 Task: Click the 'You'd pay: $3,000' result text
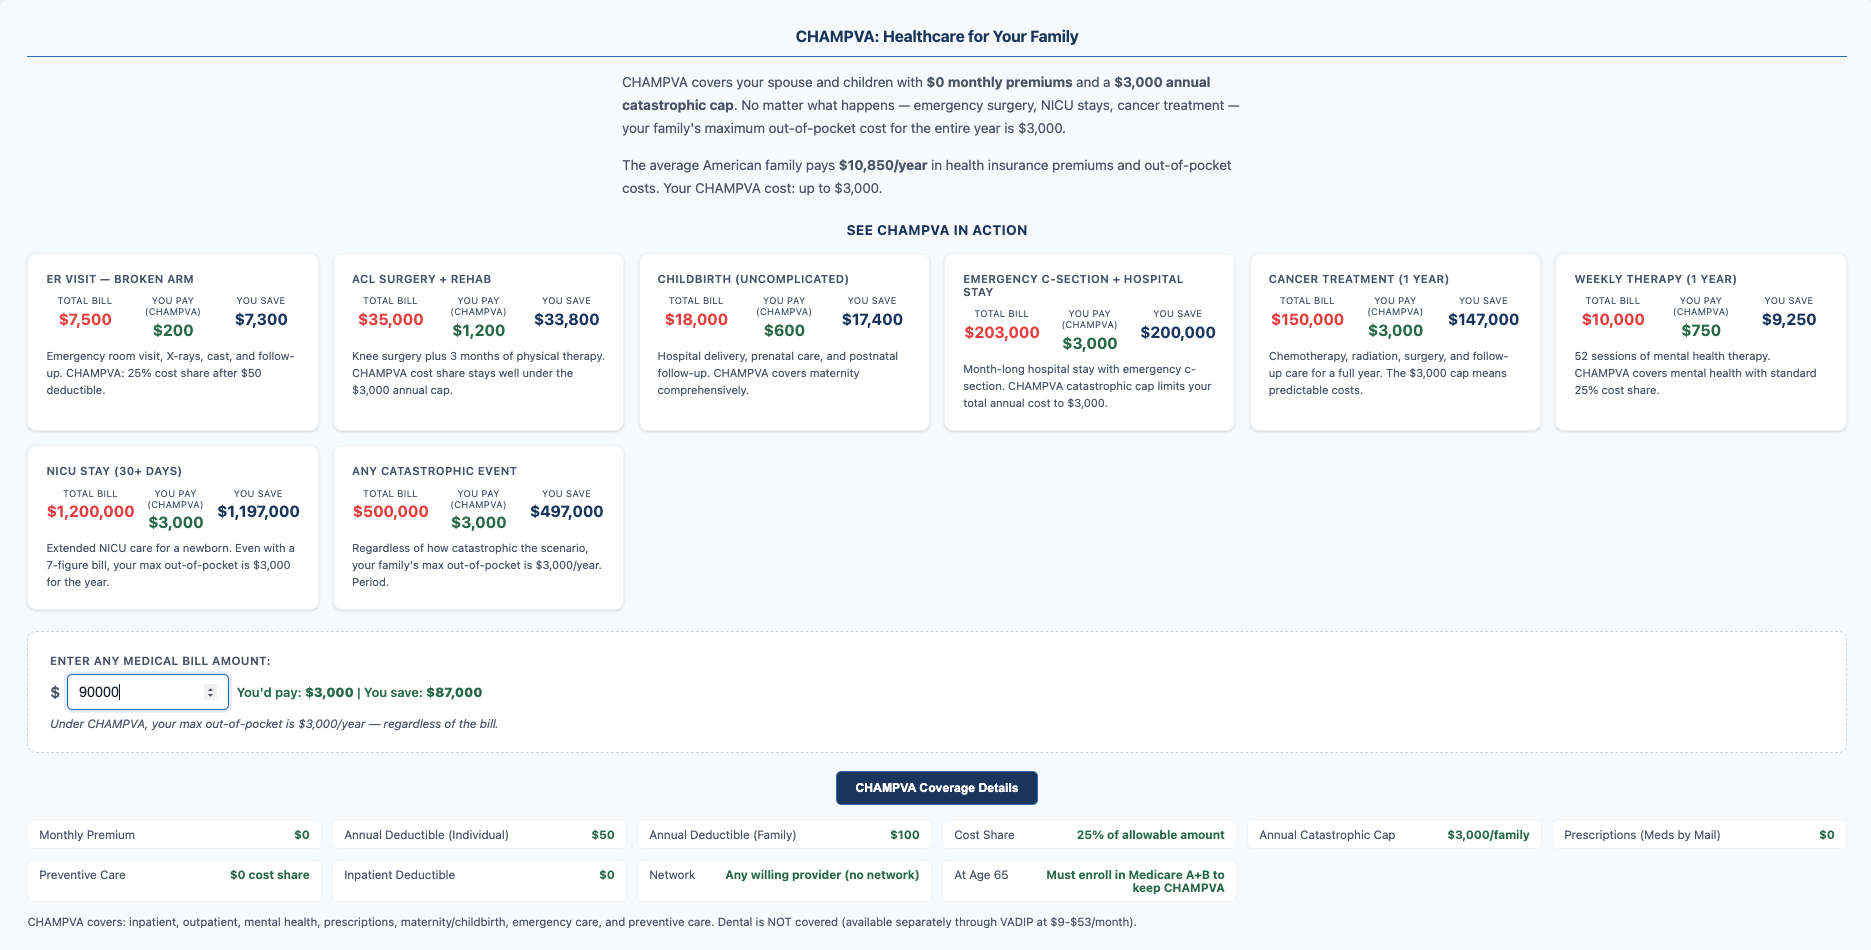295,692
